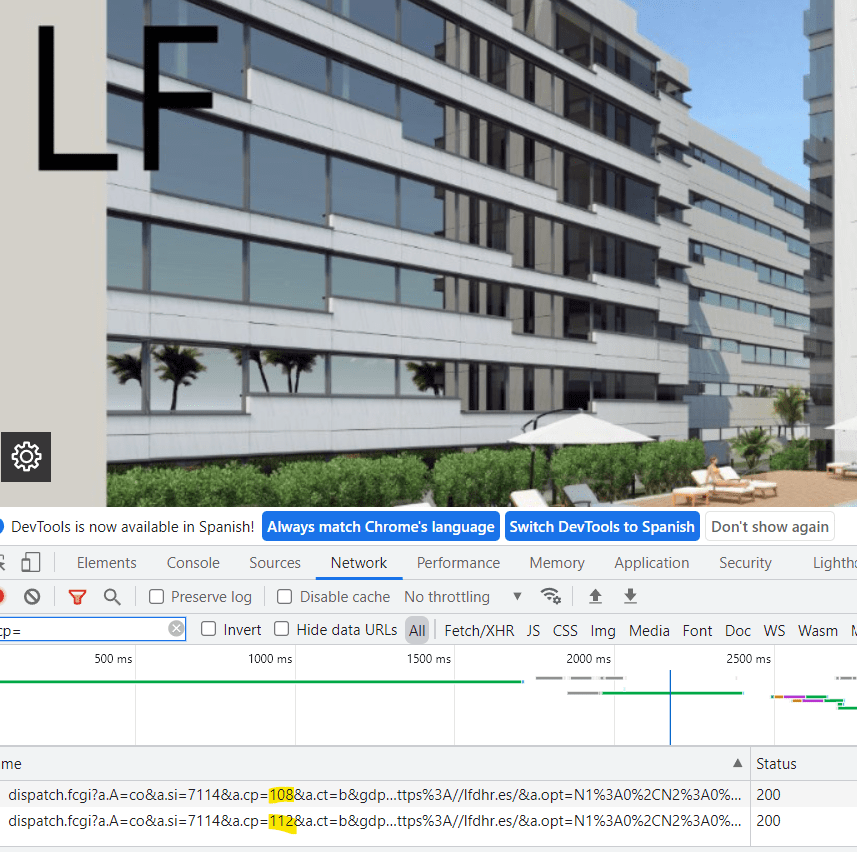Viewport: 857px width, 852px height.
Task: Filter requests by Wasm type
Action: [818, 630]
